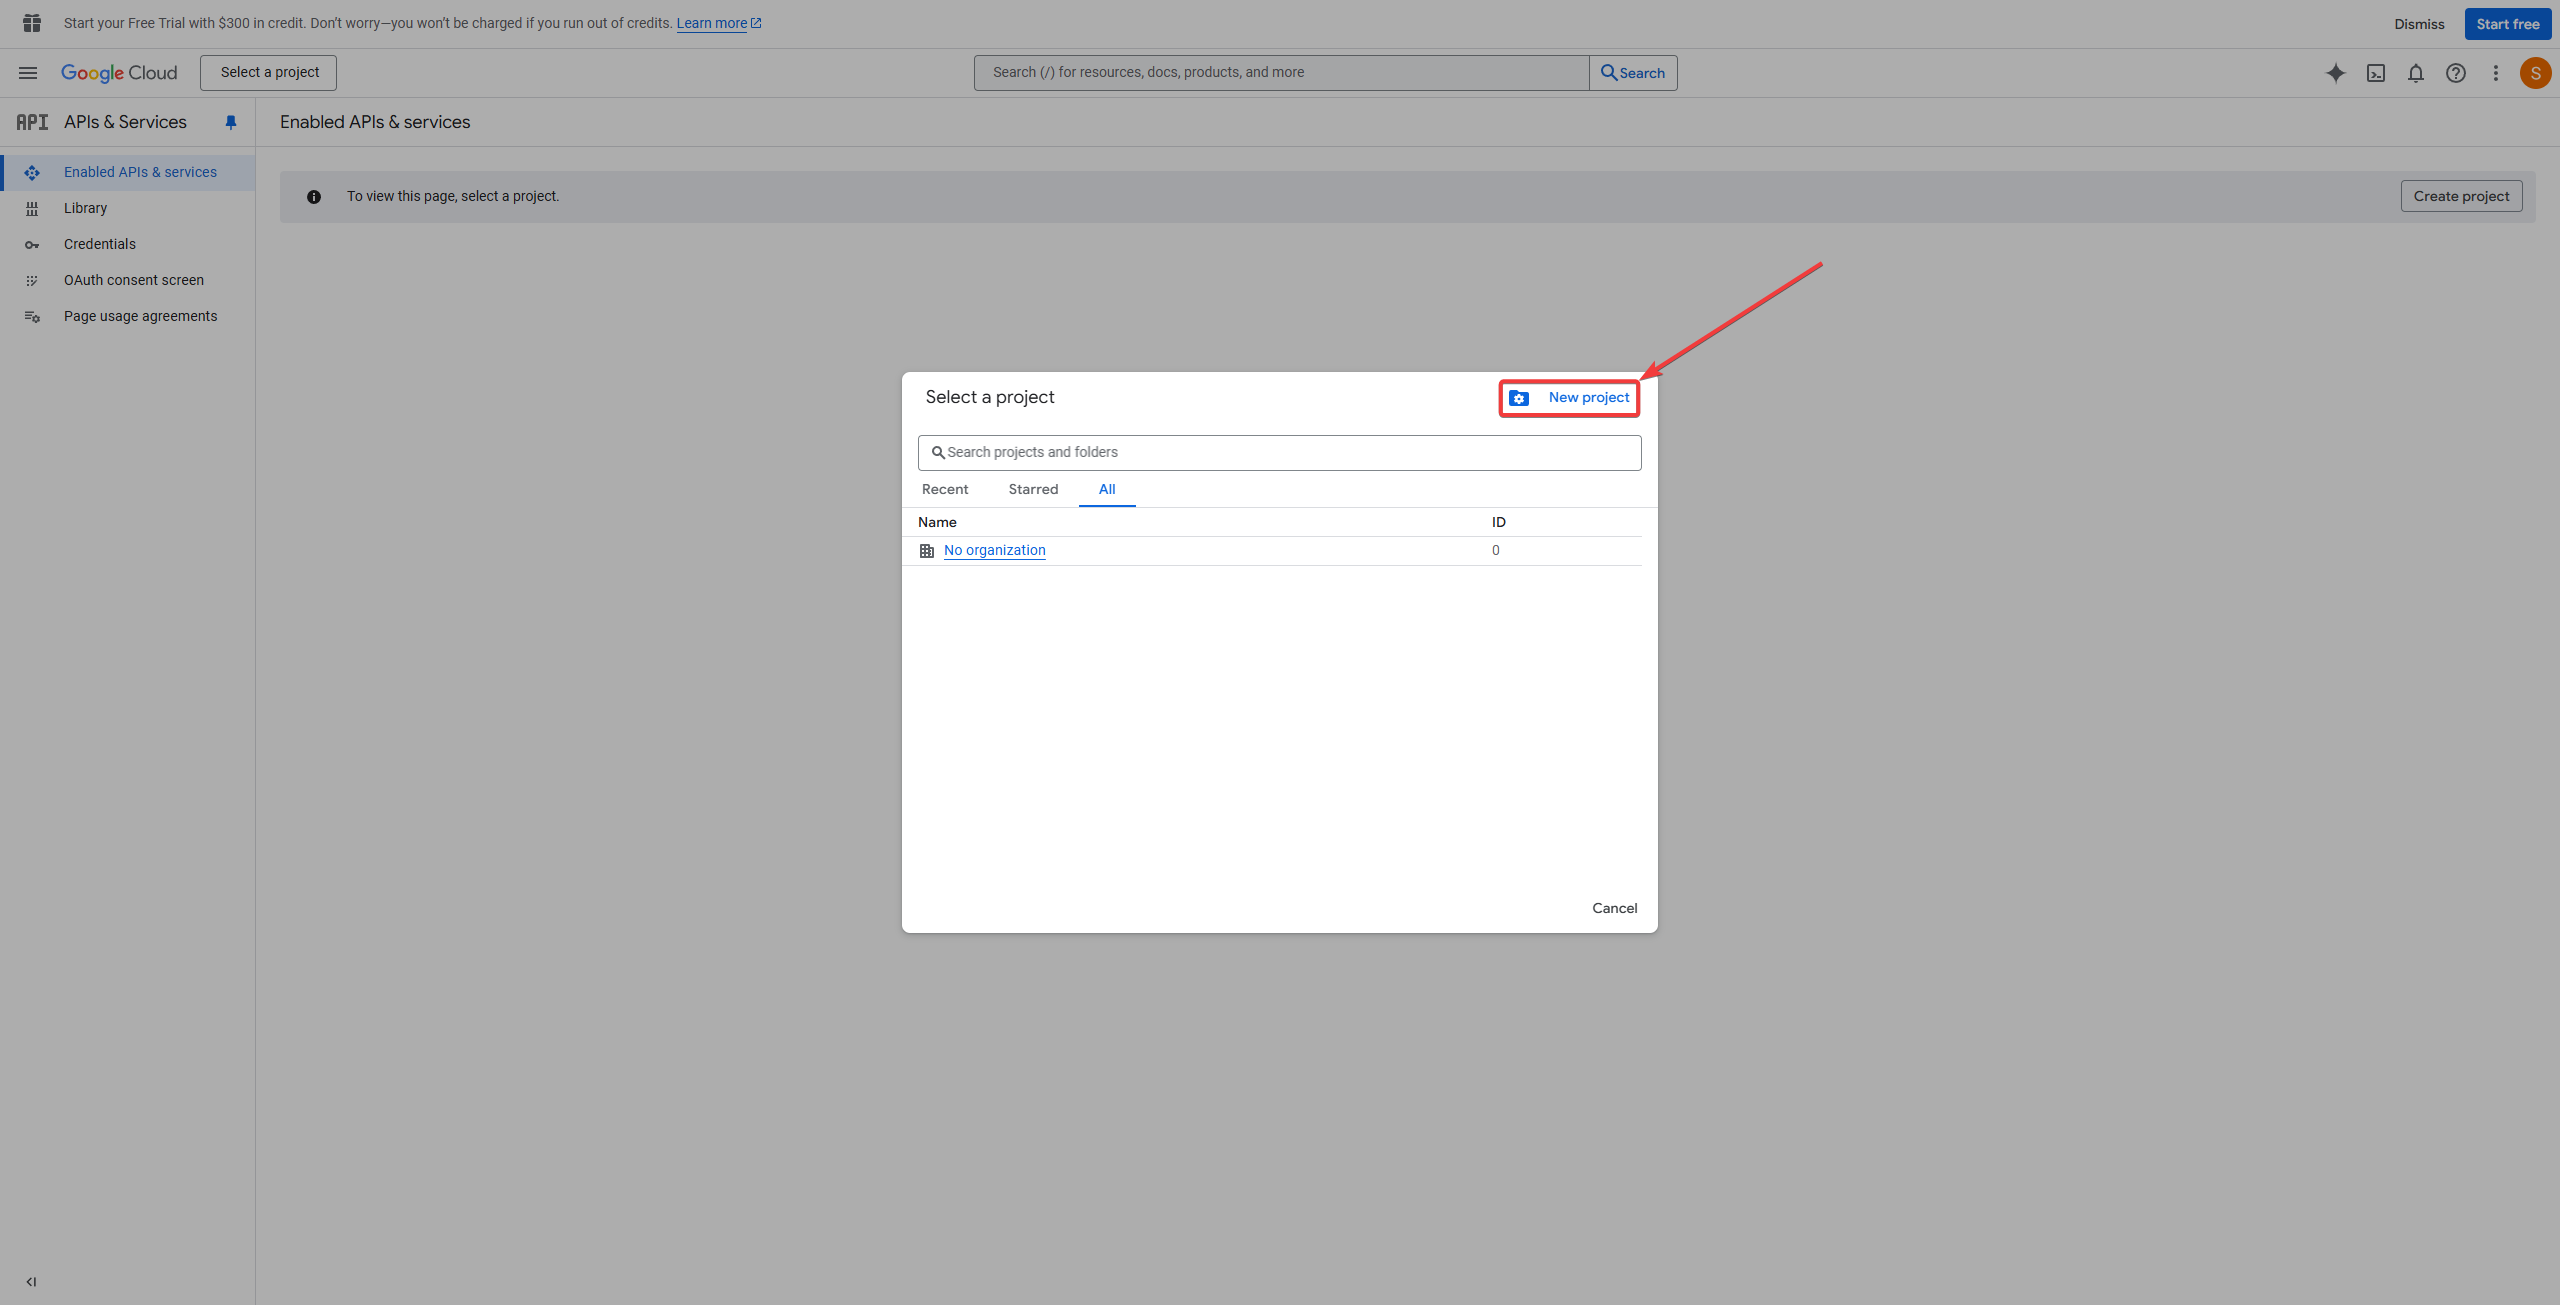Click the Enabled APIs & services icon

click(32, 172)
